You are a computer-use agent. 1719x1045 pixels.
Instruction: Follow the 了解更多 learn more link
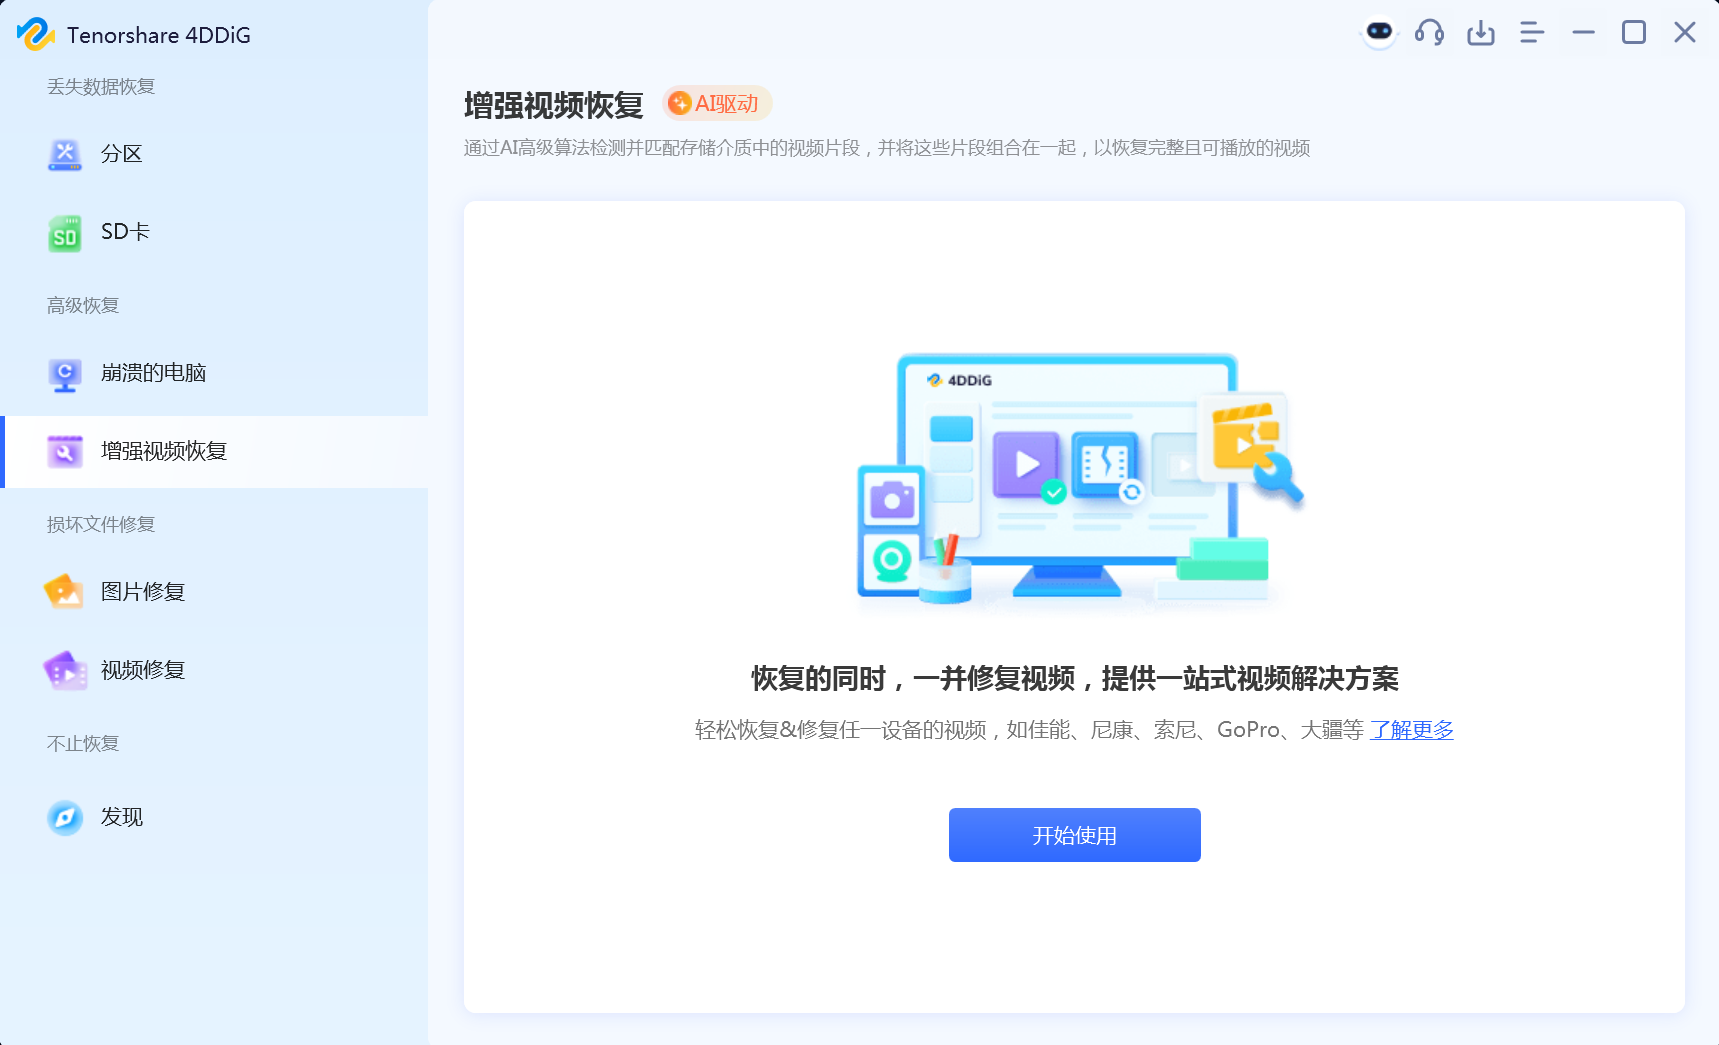point(1411,730)
